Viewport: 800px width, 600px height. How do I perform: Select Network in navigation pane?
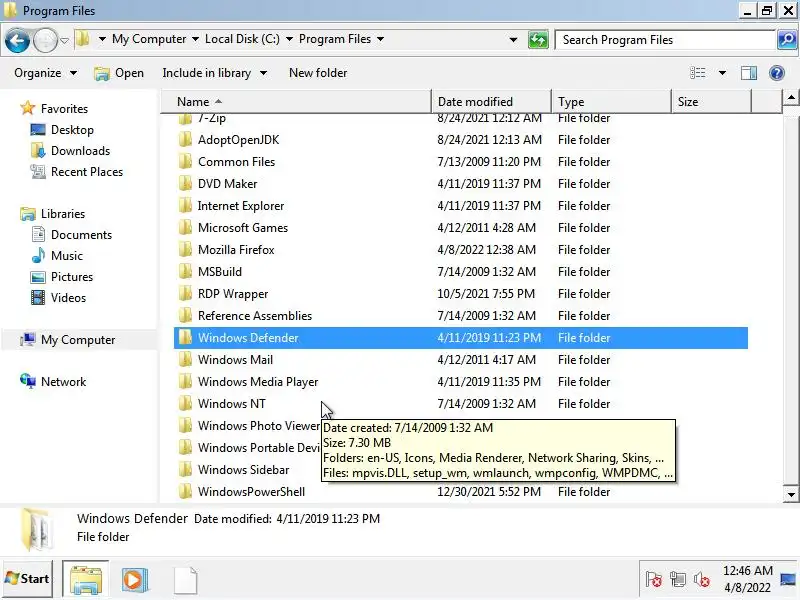(63, 382)
